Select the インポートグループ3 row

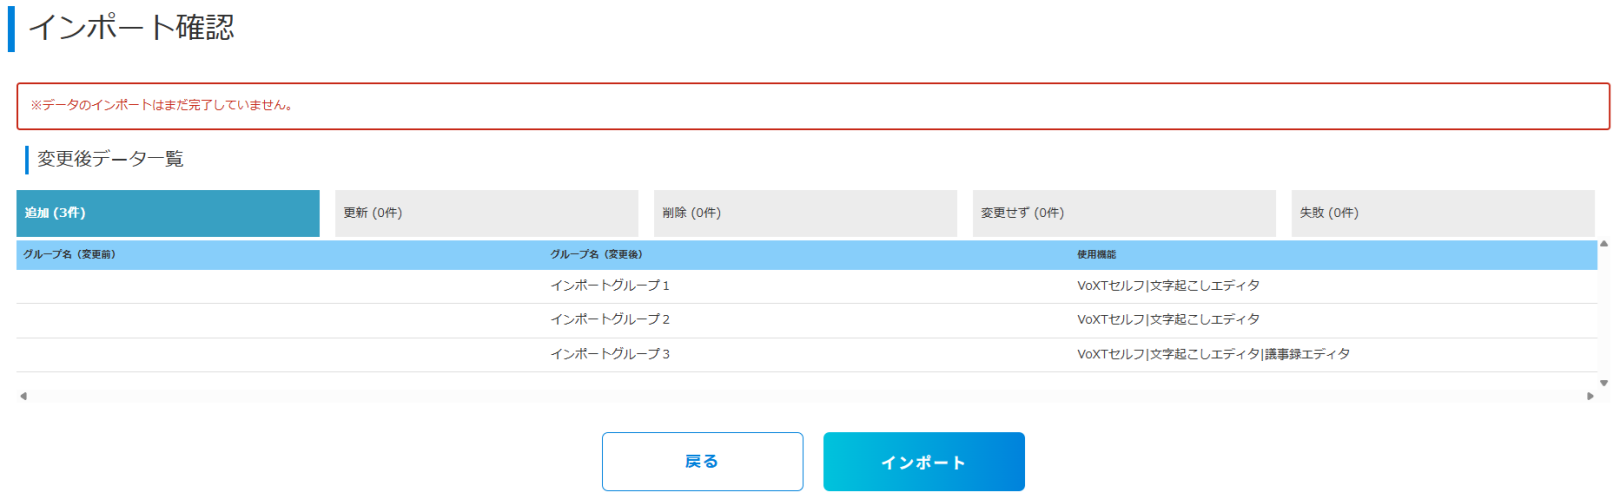tap(610, 354)
